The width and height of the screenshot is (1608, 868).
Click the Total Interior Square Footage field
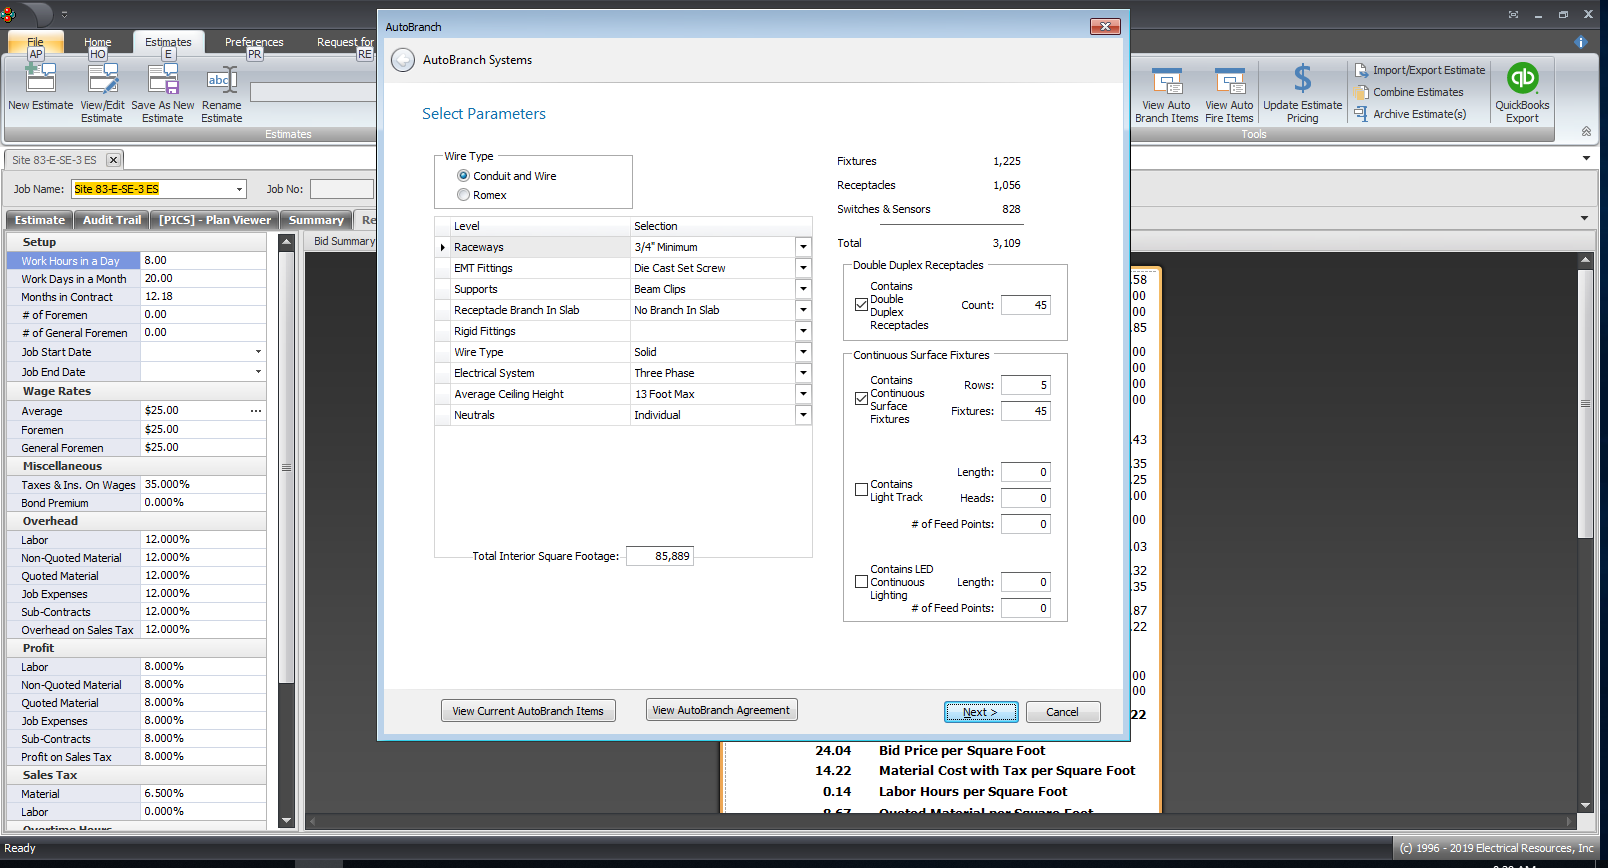point(659,556)
